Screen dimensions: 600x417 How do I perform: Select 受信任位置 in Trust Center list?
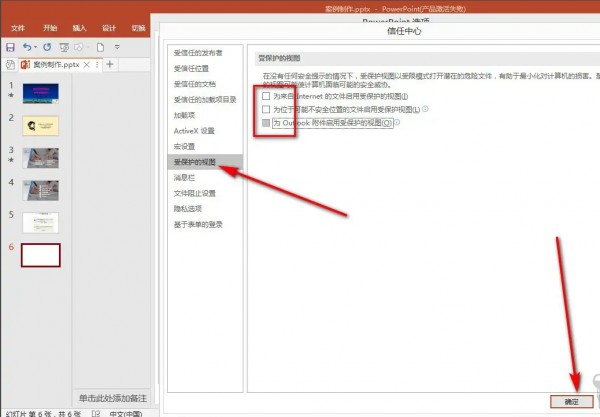[x=191, y=68]
